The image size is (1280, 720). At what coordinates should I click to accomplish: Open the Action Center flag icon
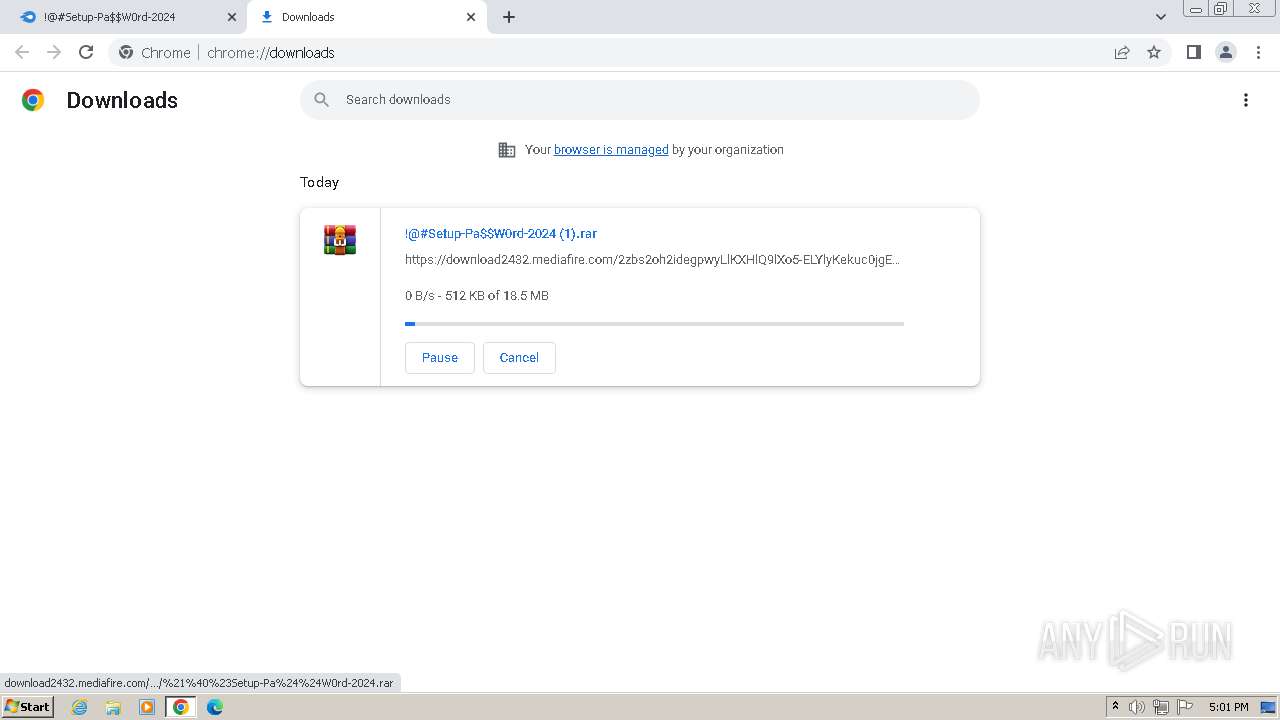(1185, 707)
